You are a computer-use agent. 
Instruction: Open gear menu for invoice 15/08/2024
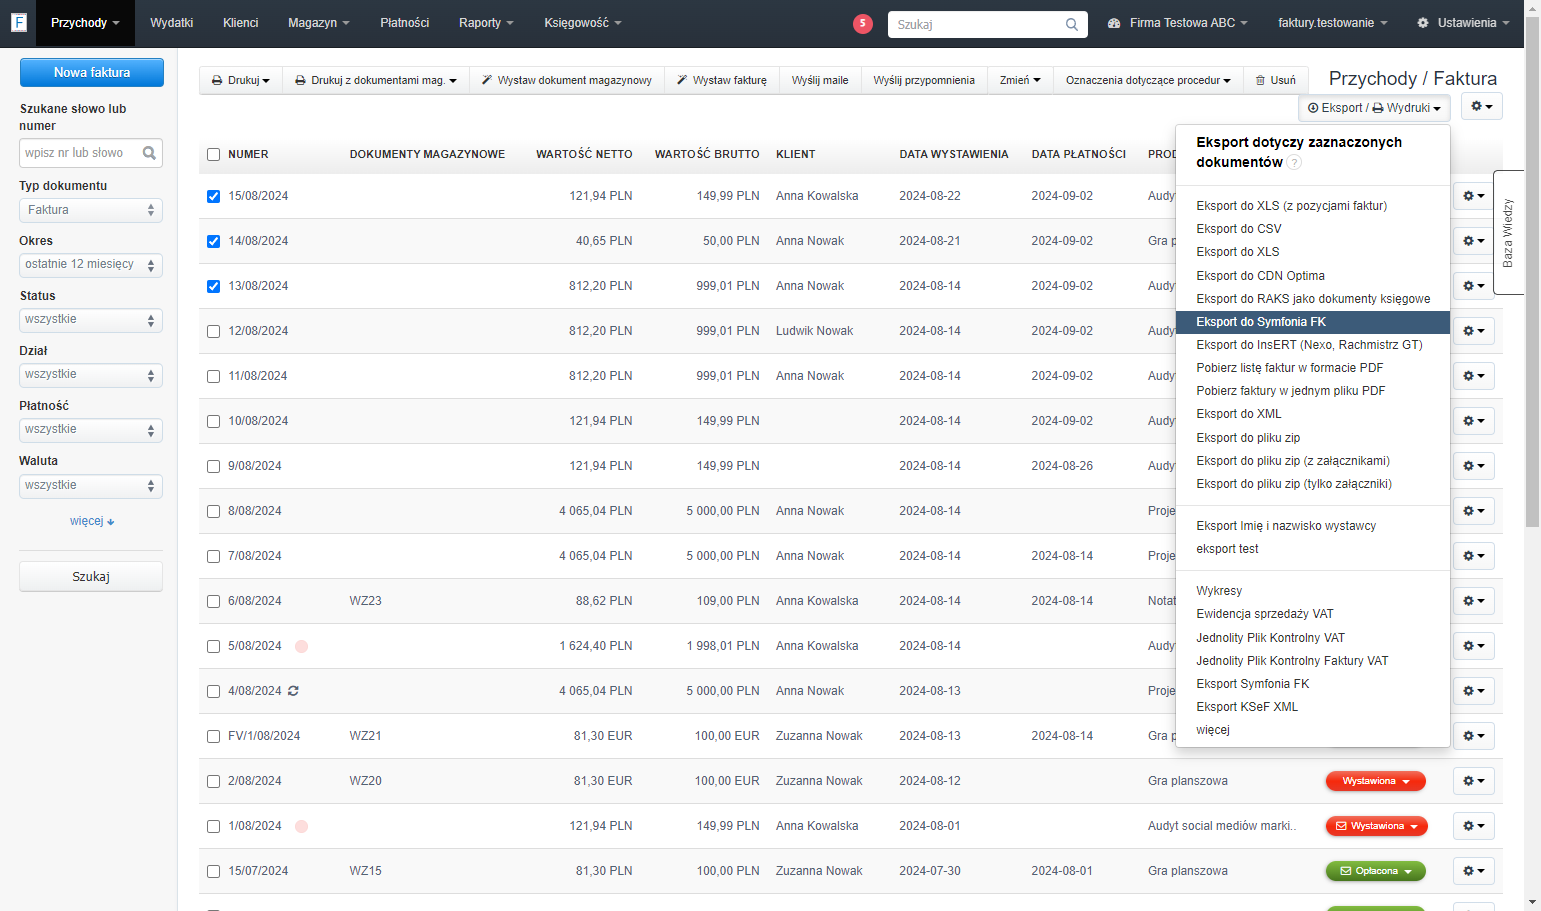(1474, 196)
